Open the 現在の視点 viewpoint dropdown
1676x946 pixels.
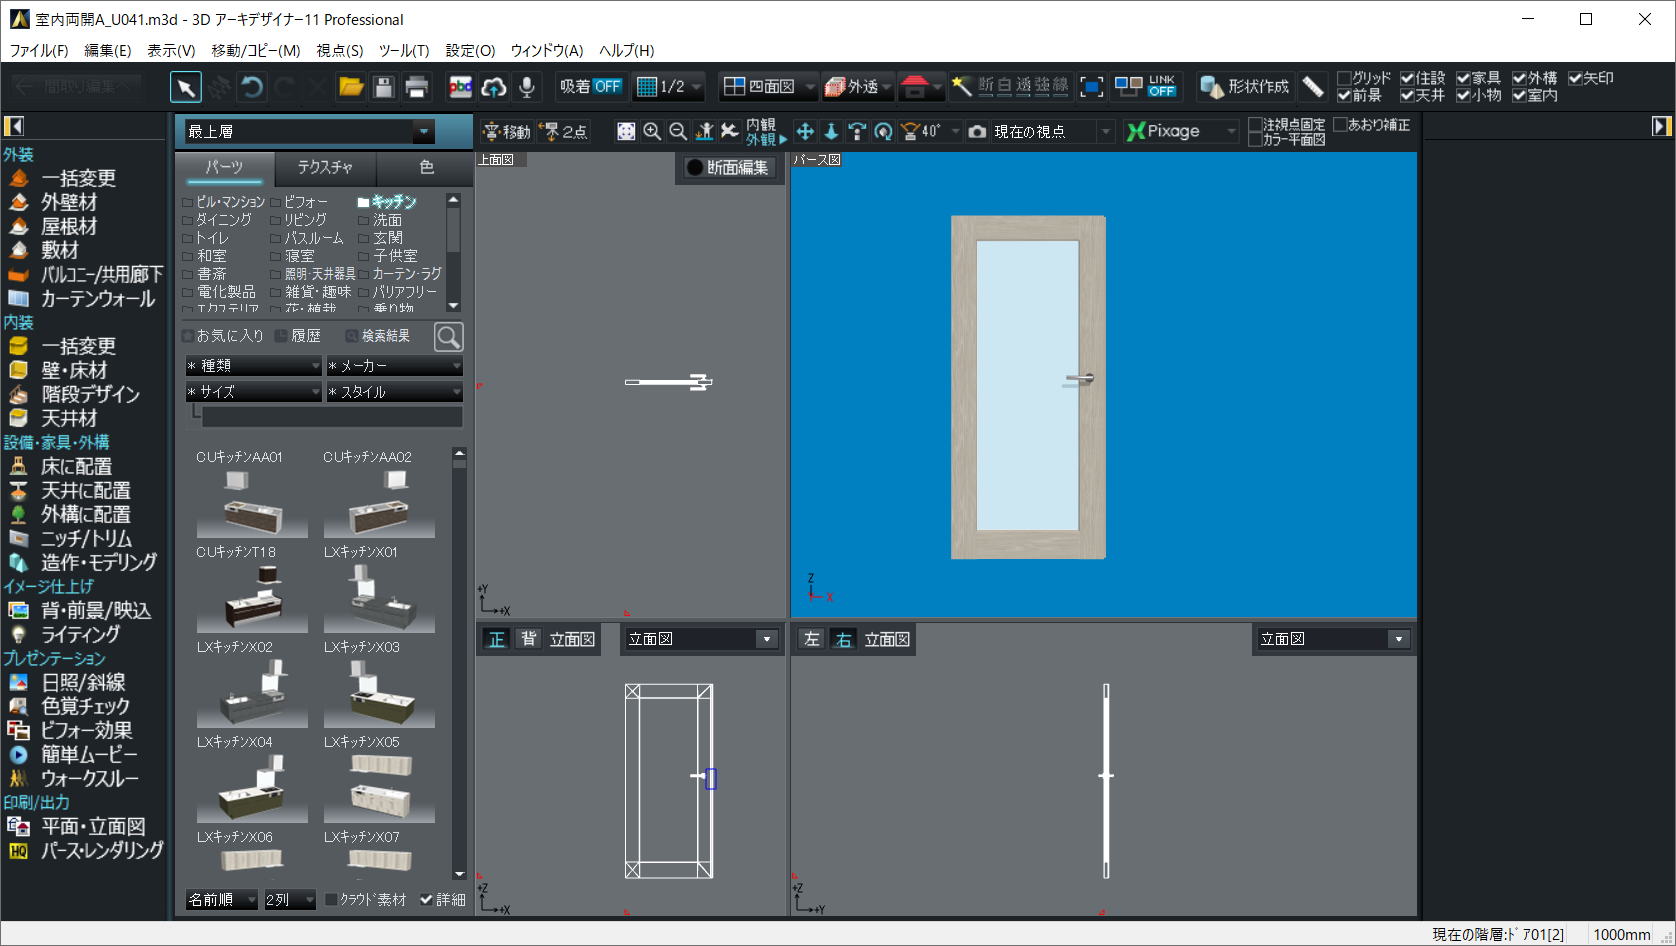1105,131
